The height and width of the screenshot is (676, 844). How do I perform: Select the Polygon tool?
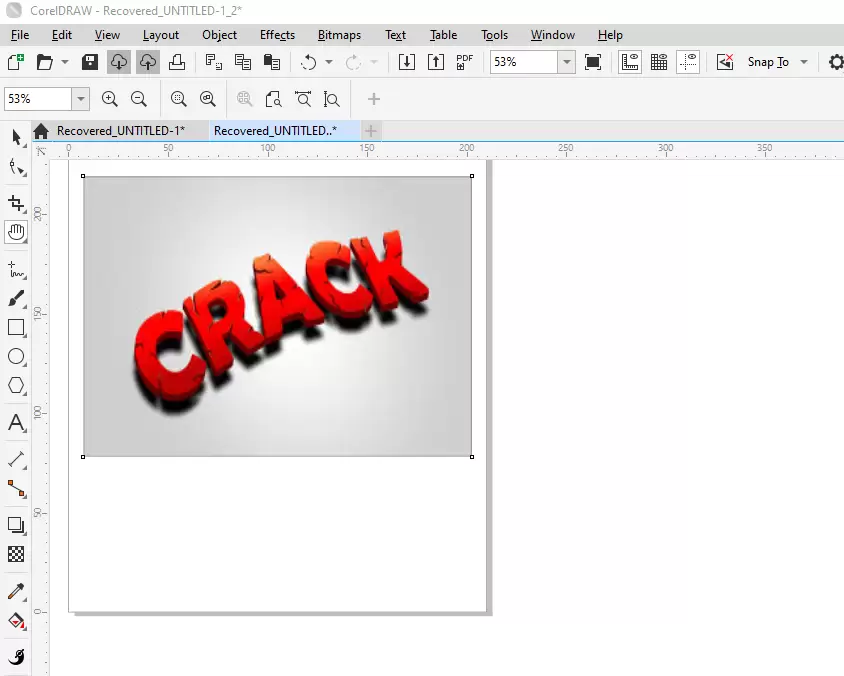click(16, 386)
